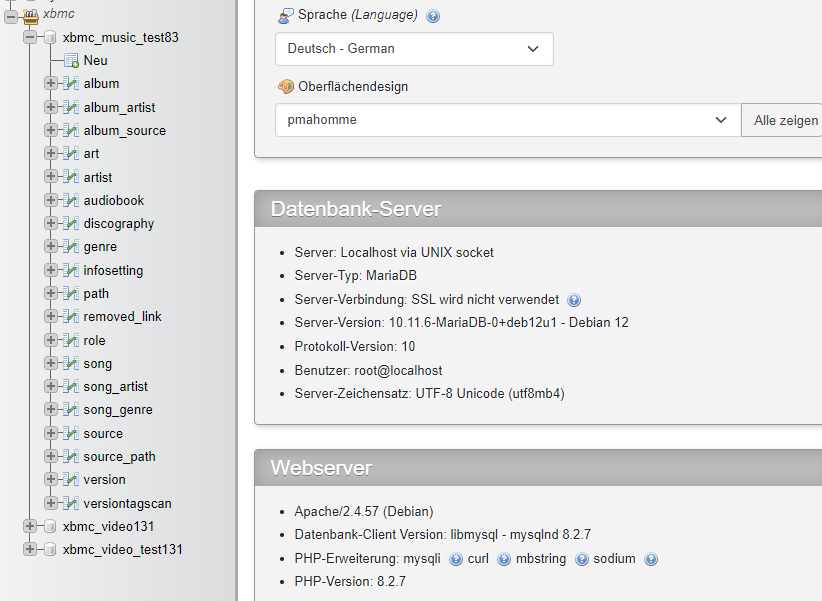Click the database icon for xbmc_video131
The height and width of the screenshot is (601, 822).
50,526
